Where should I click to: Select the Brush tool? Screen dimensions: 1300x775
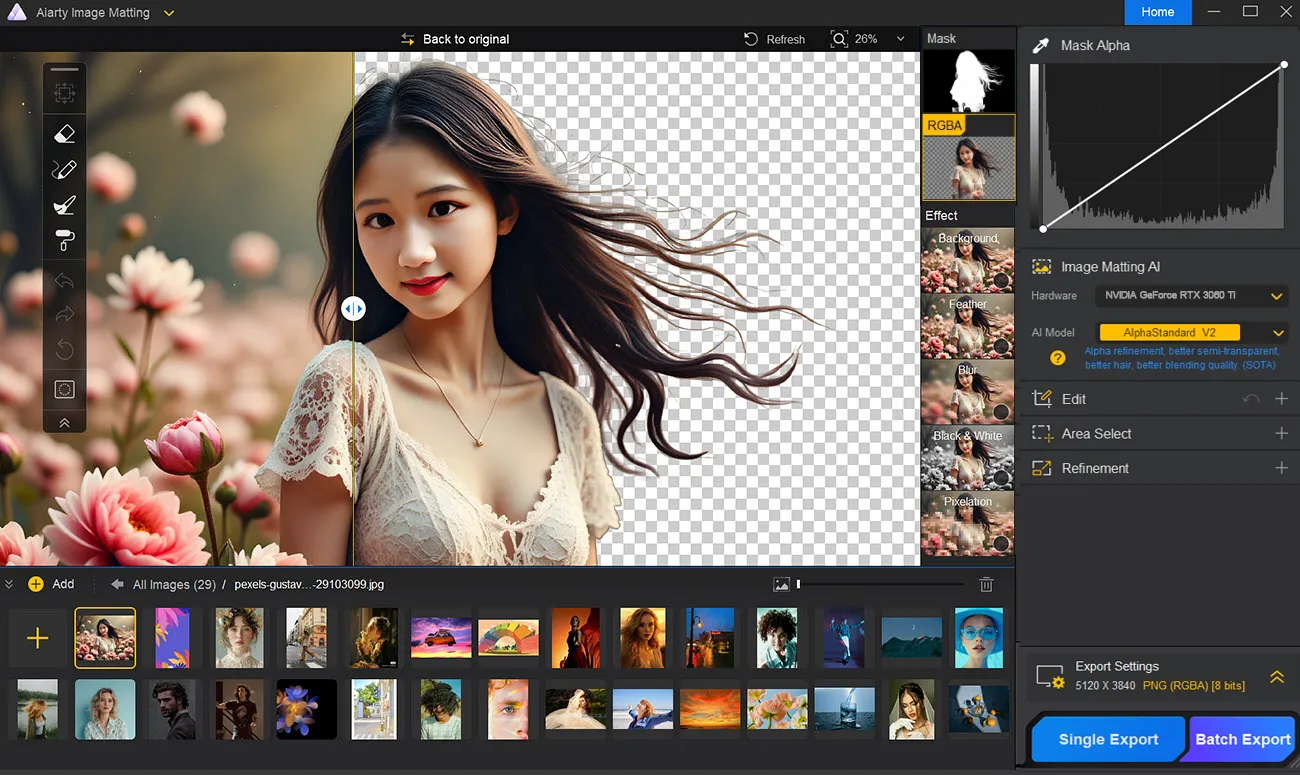click(64, 205)
